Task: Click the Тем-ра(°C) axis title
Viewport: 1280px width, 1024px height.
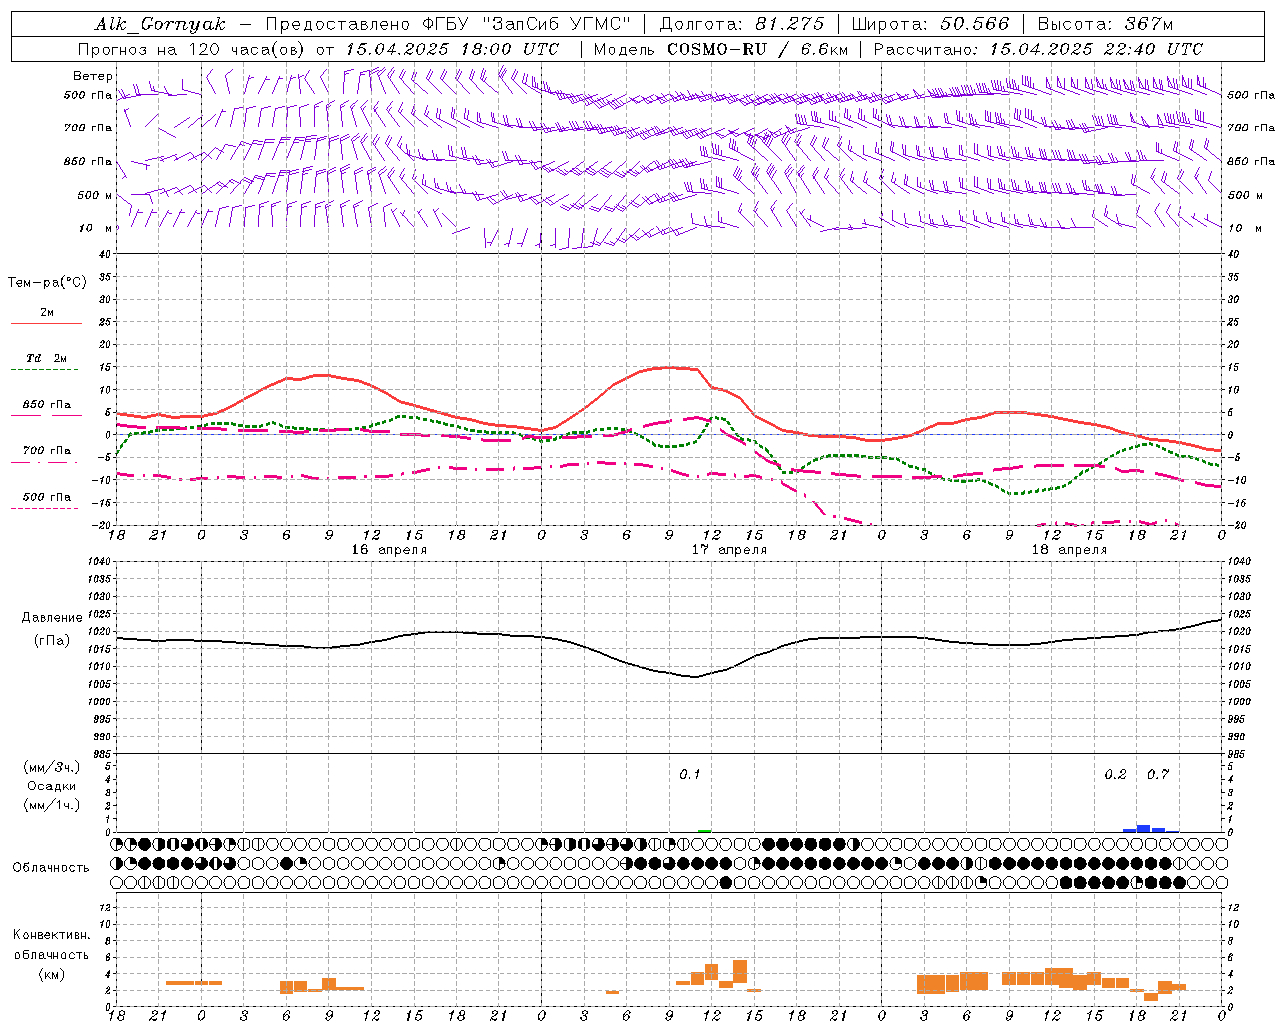Action: [x=47, y=283]
